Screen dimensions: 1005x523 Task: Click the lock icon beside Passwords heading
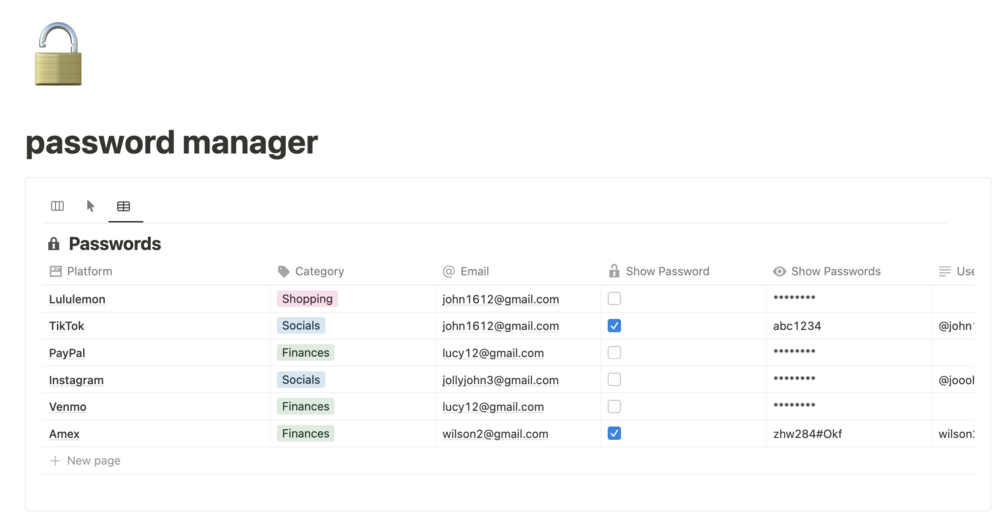click(54, 244)
